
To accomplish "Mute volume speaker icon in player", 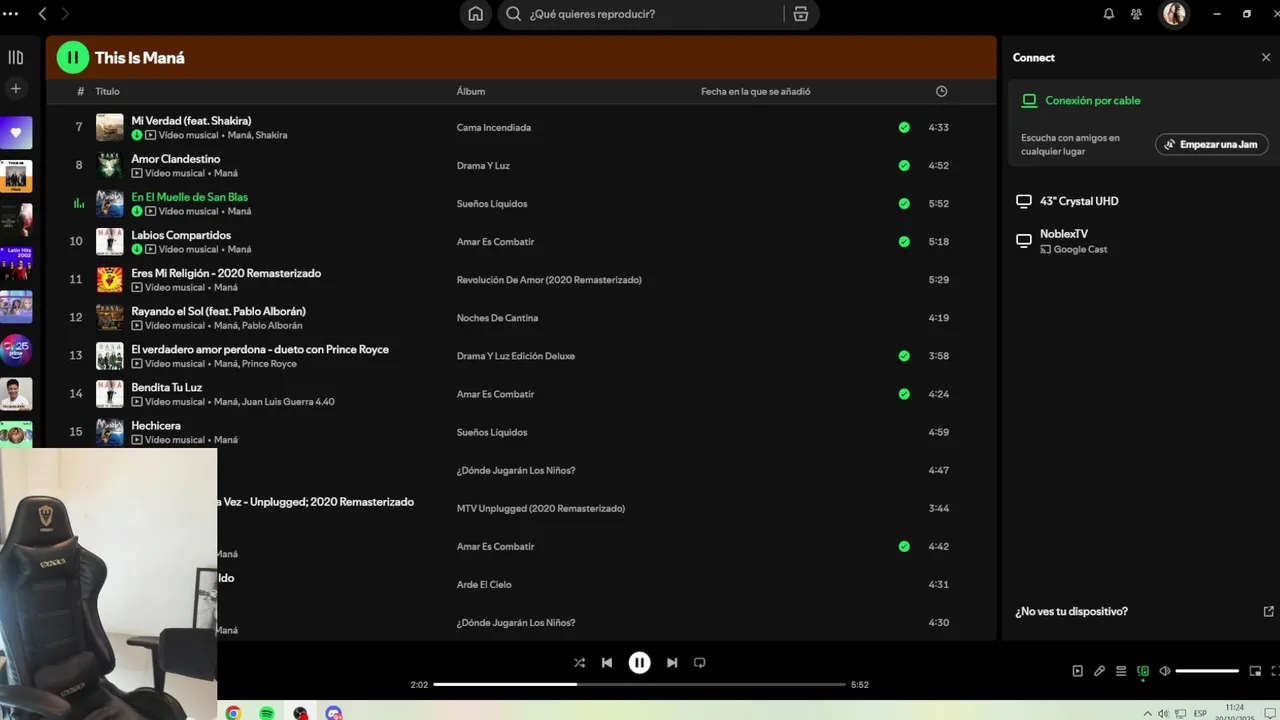I will tap(1165, 671).
